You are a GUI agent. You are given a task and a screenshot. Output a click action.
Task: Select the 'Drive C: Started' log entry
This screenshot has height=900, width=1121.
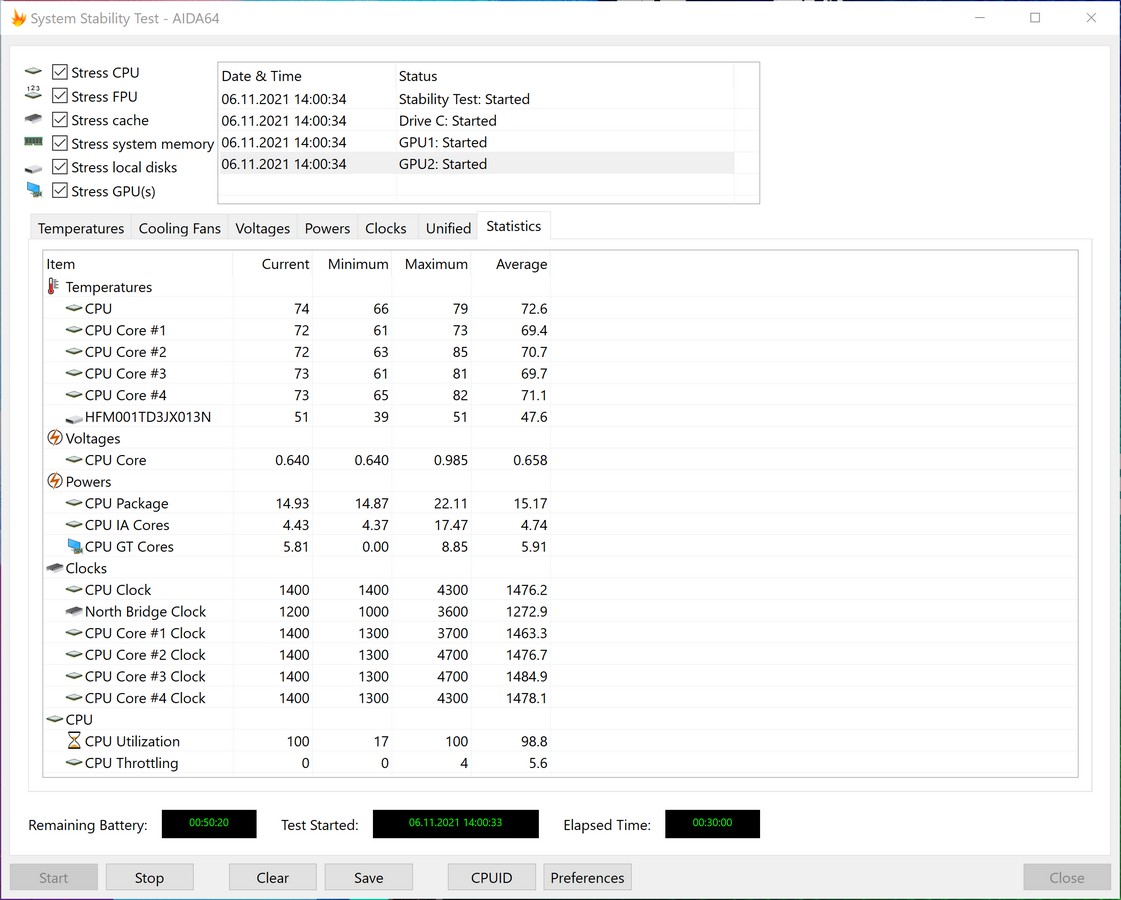pos(476,120)
